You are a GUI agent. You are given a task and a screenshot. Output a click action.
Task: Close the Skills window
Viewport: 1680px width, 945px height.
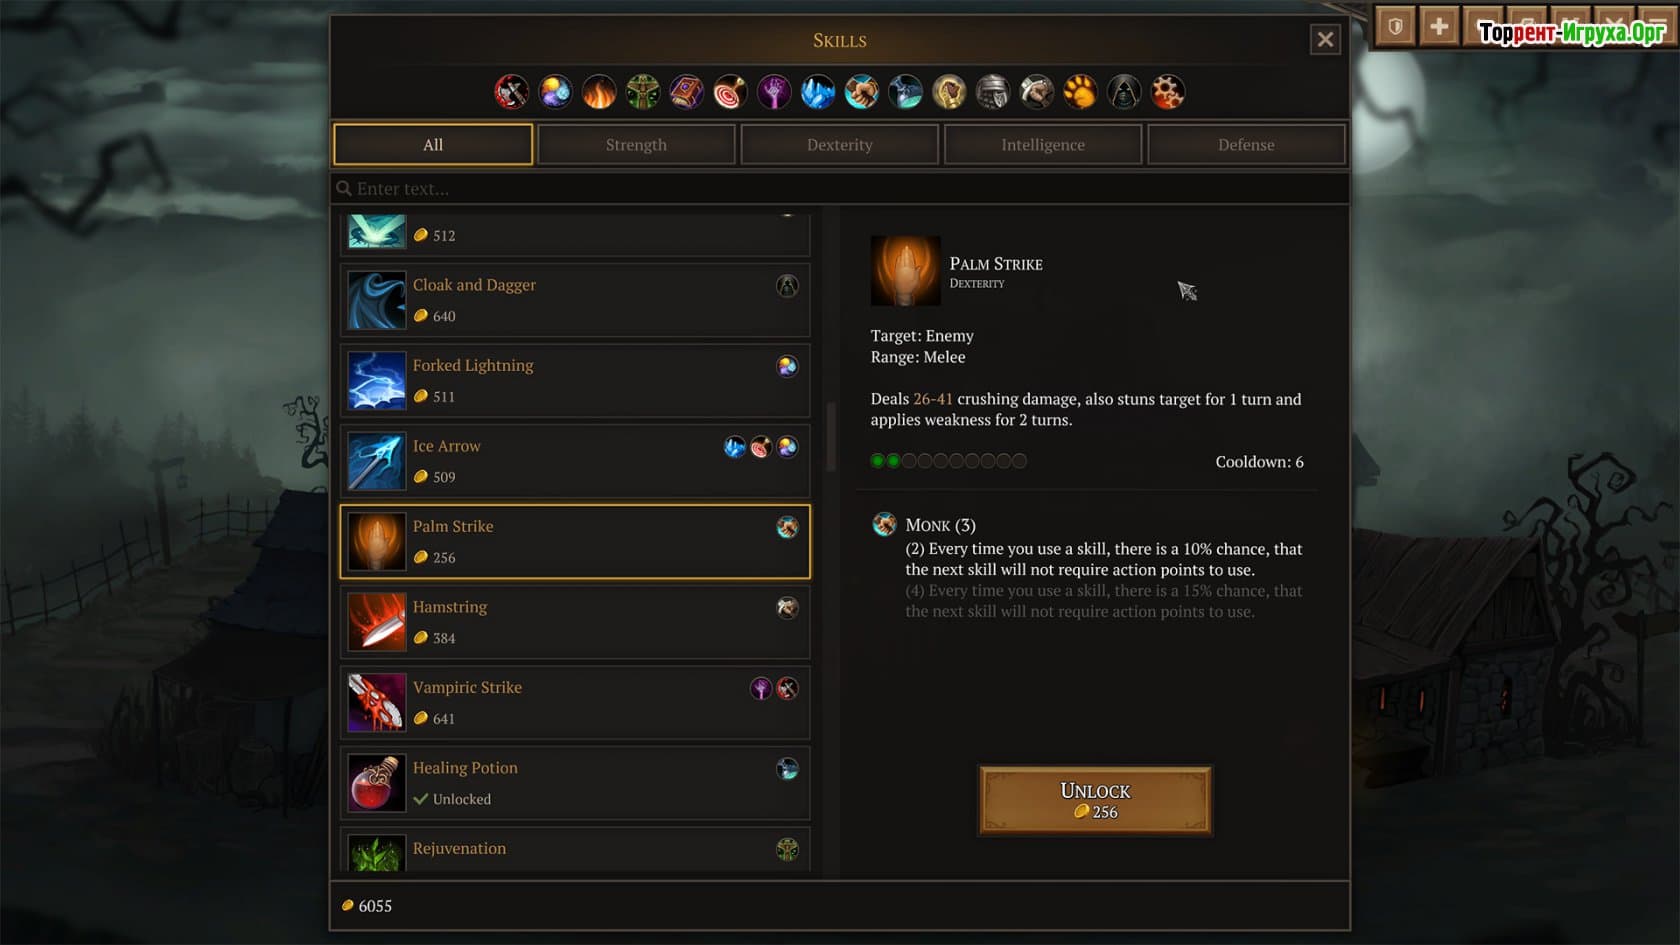point(1325,40)
